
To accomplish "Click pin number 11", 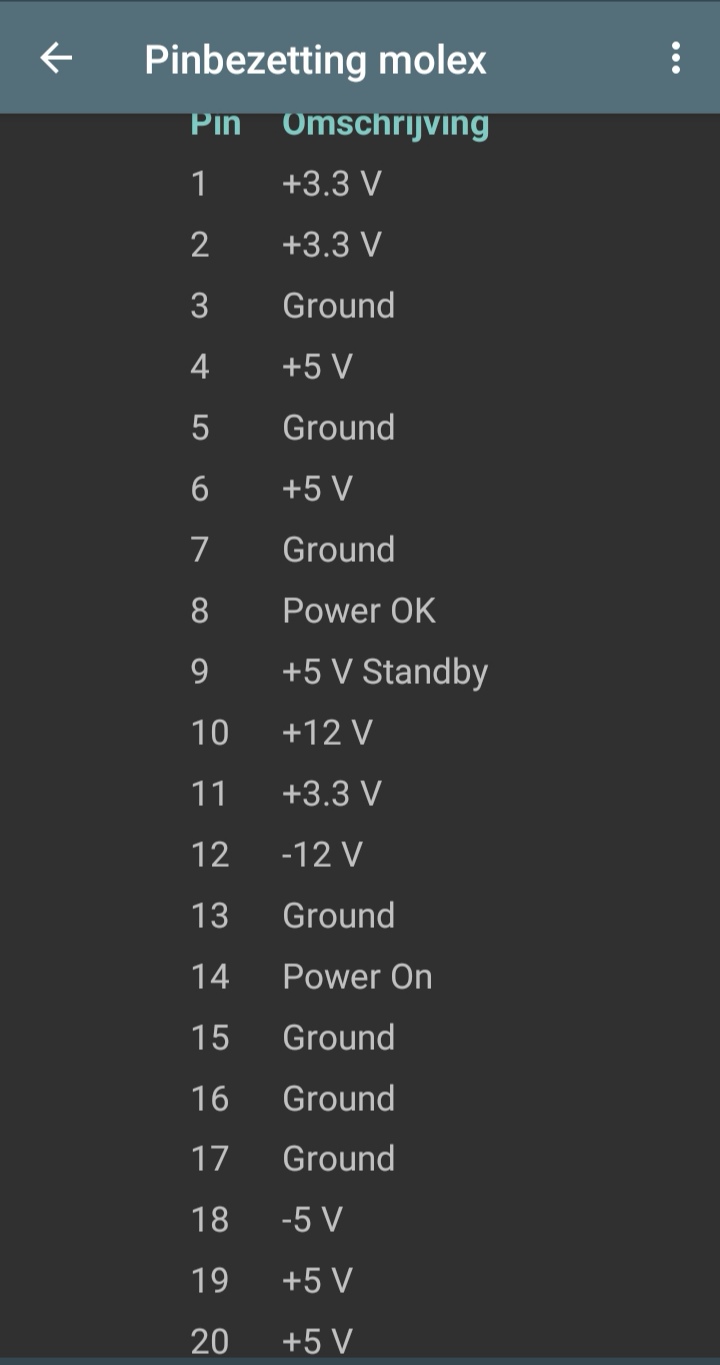I will (x=209, y=794).
